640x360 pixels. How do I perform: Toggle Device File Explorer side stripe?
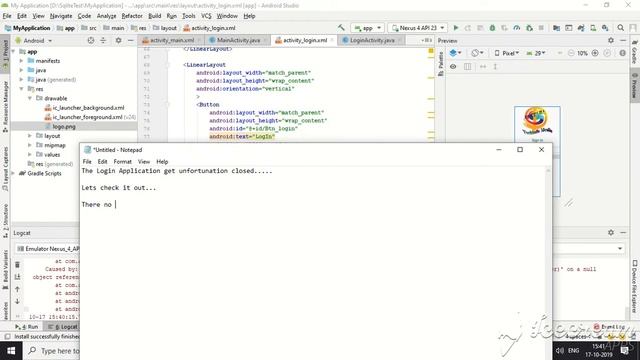(x=635, y=287)
